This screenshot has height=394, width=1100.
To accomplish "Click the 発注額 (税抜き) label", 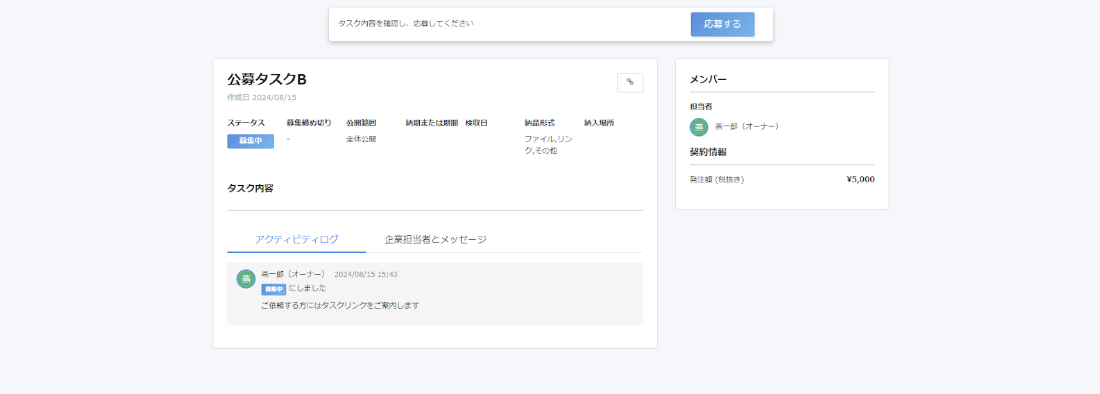I will click(717, 179).
